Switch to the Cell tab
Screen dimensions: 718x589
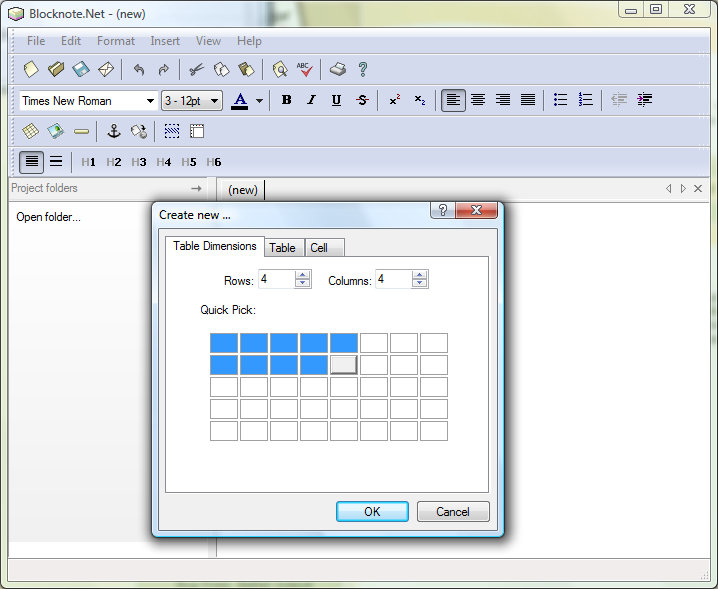pos(324,248)
